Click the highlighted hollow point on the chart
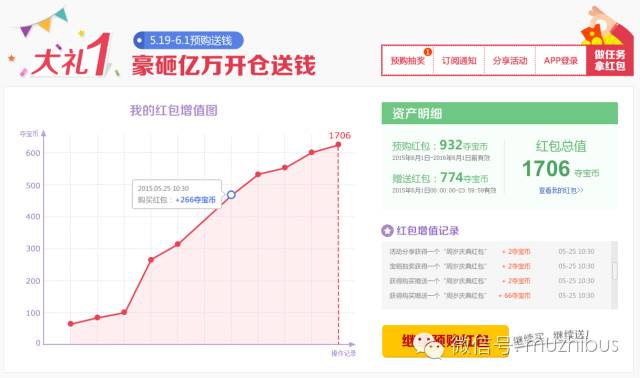Image resolution: width=640 pixels, height=378 pixels. coord(231,195)
